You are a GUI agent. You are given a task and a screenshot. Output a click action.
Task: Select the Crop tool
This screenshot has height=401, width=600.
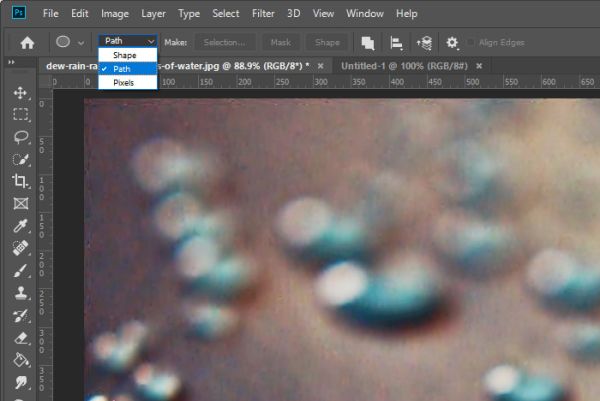pos(20,181)
